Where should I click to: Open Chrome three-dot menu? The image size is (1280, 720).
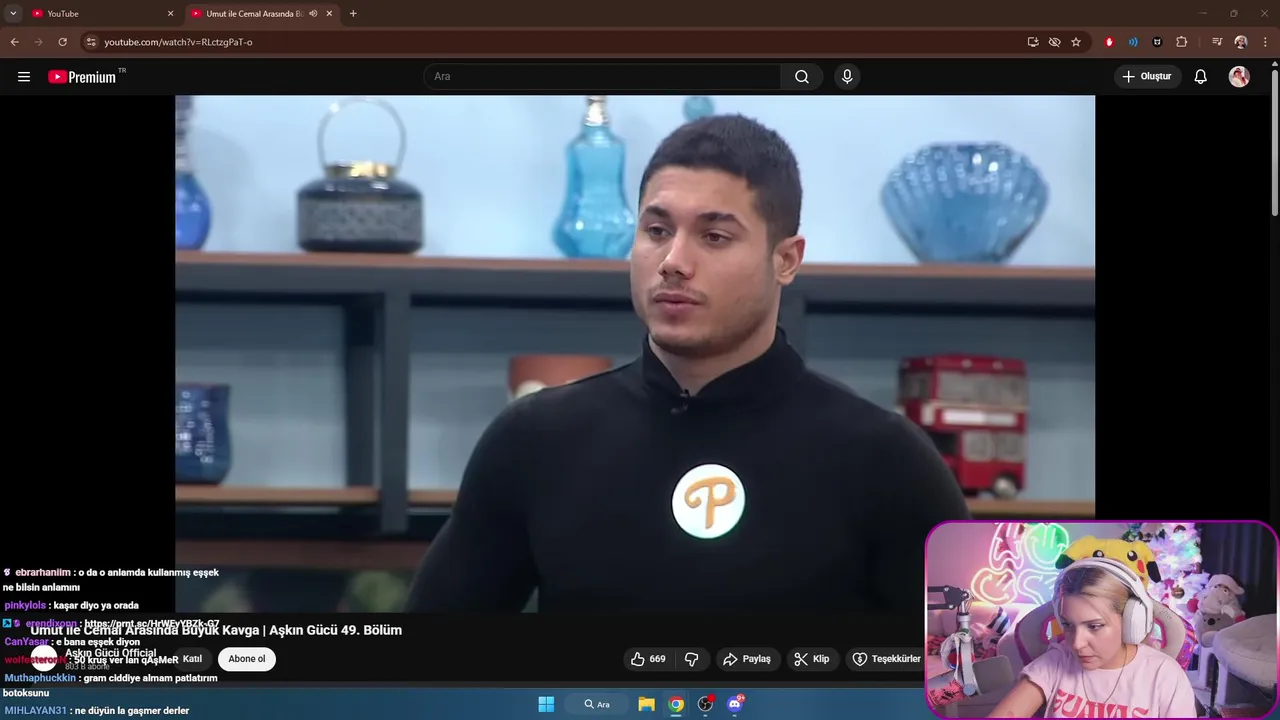(x=1265, y=42)
